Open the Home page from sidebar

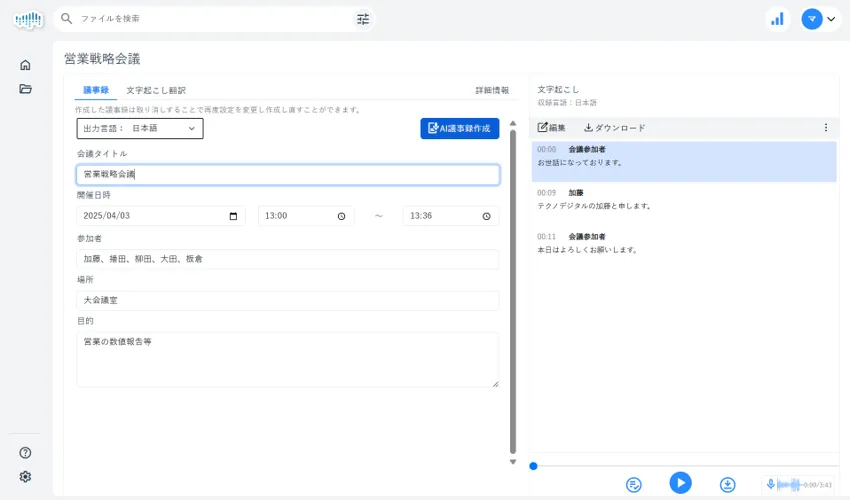pos(25,65)
